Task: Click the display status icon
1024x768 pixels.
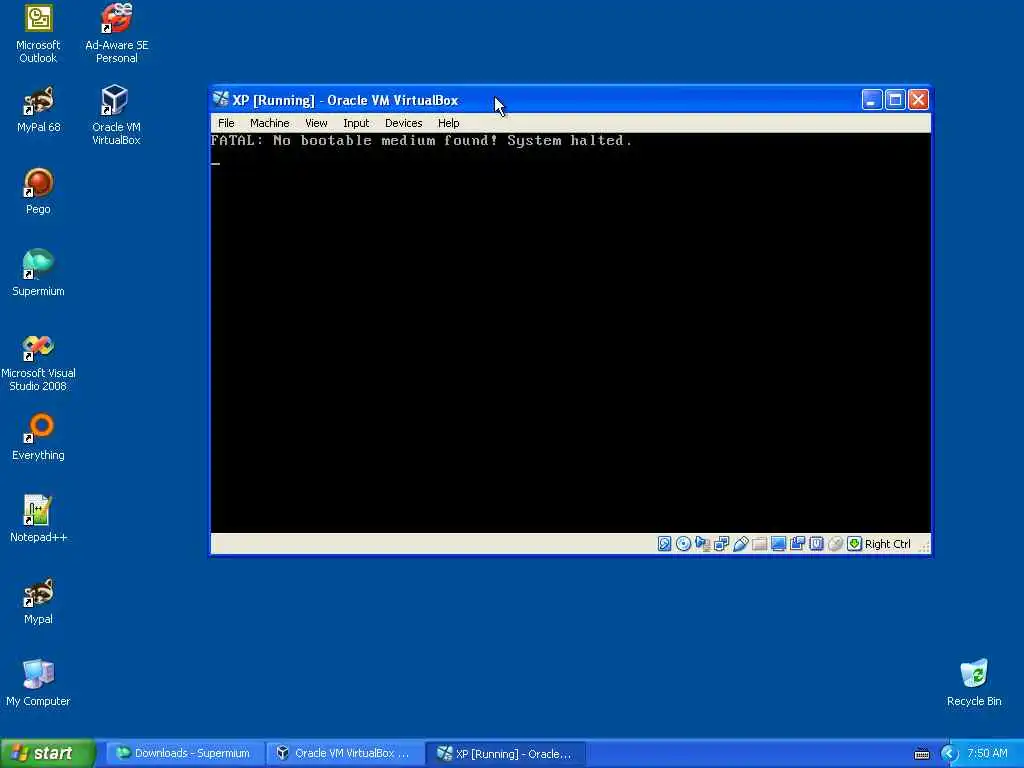Action: click(778, 544)
